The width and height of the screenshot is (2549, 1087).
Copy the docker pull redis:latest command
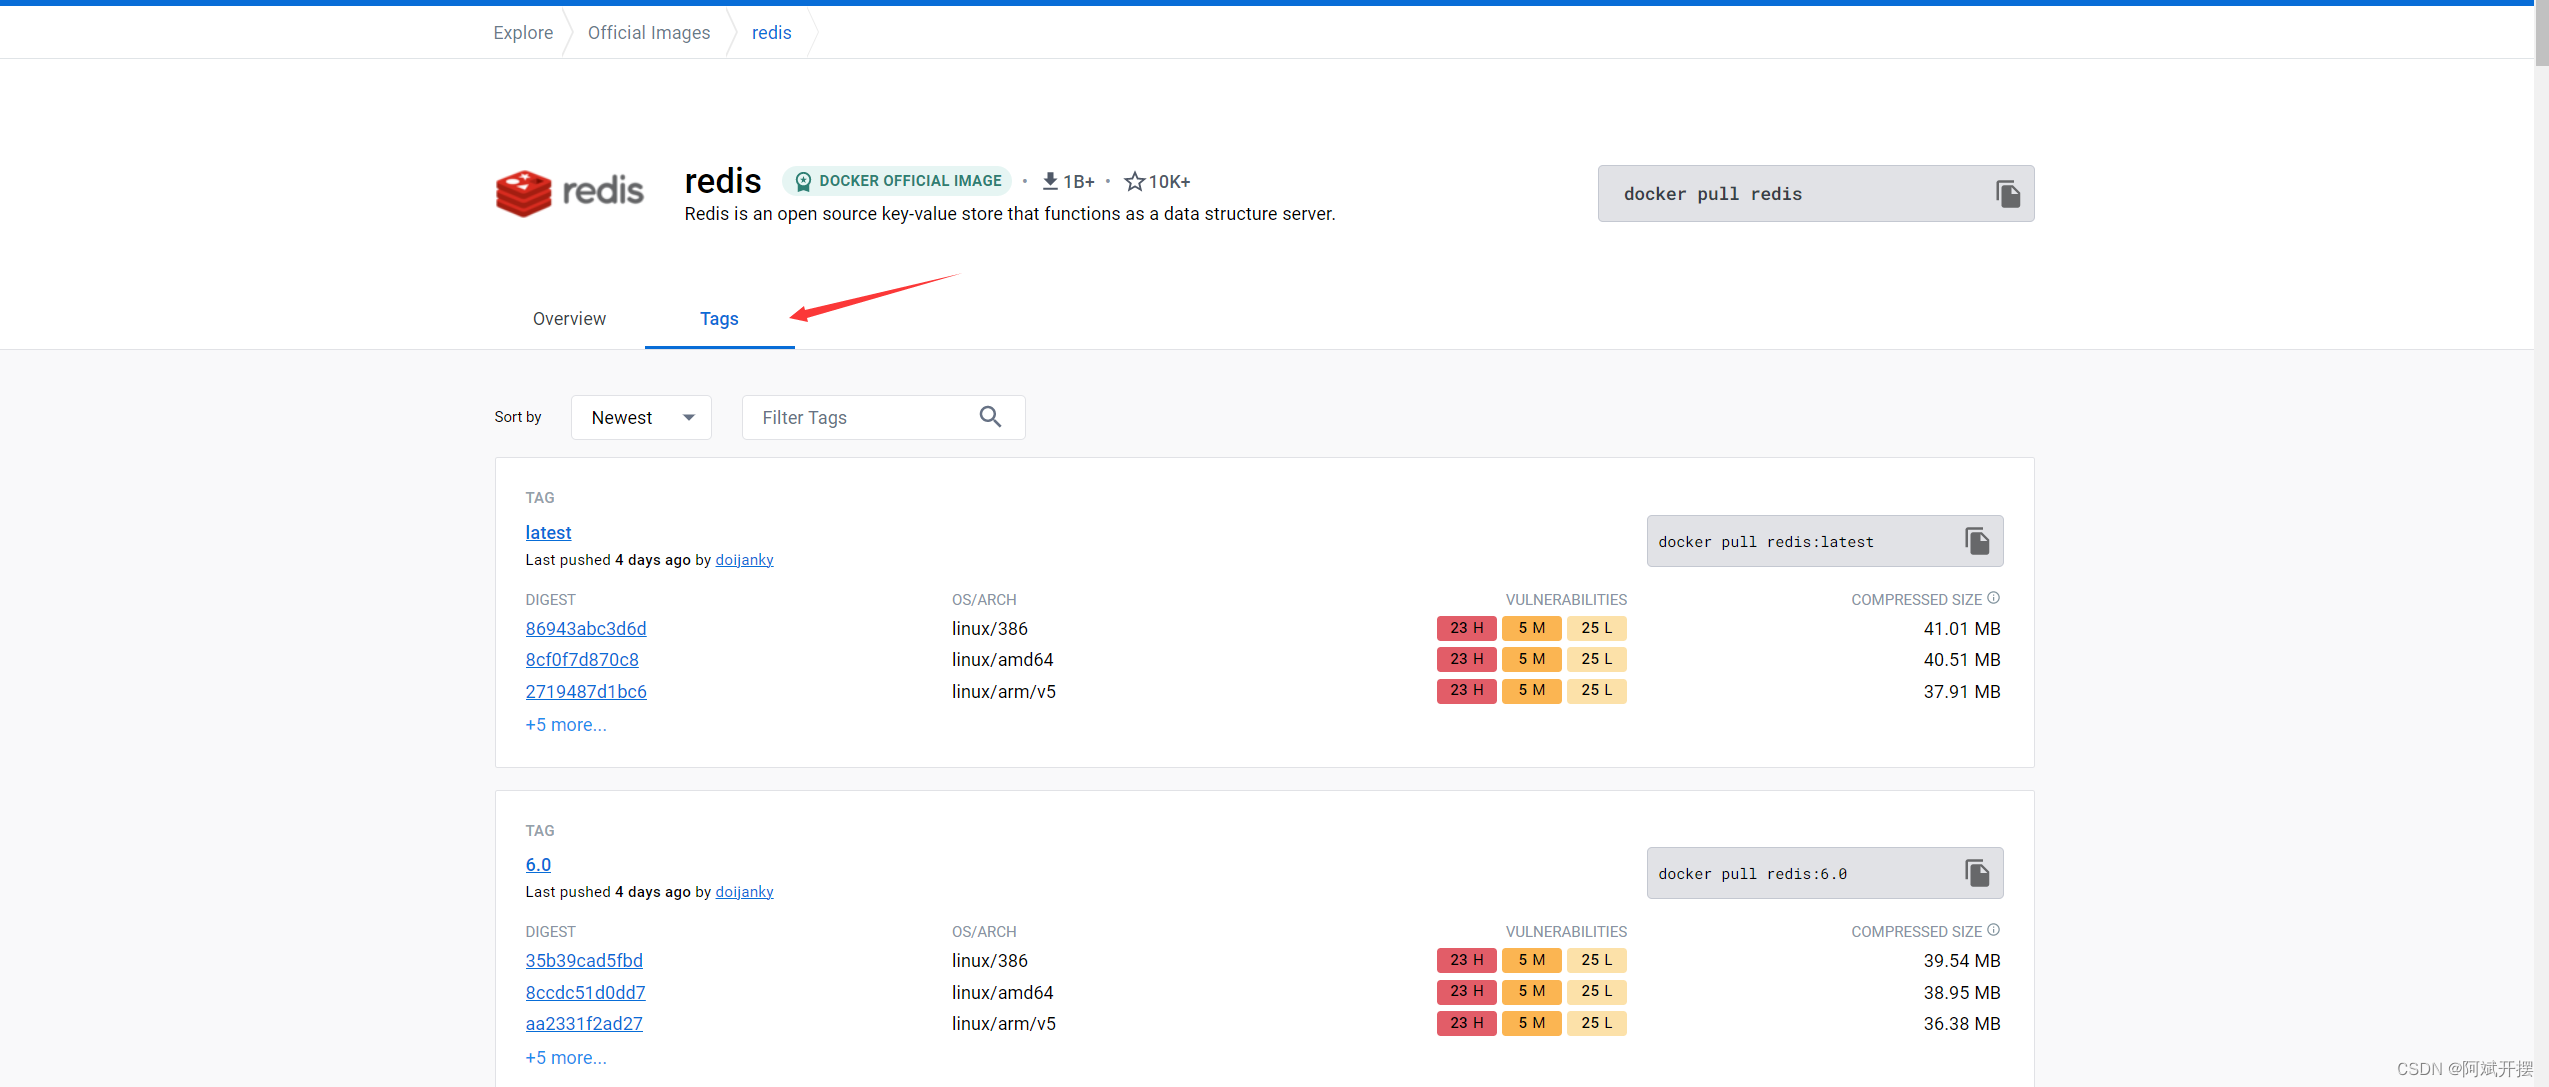(1976, 541)
